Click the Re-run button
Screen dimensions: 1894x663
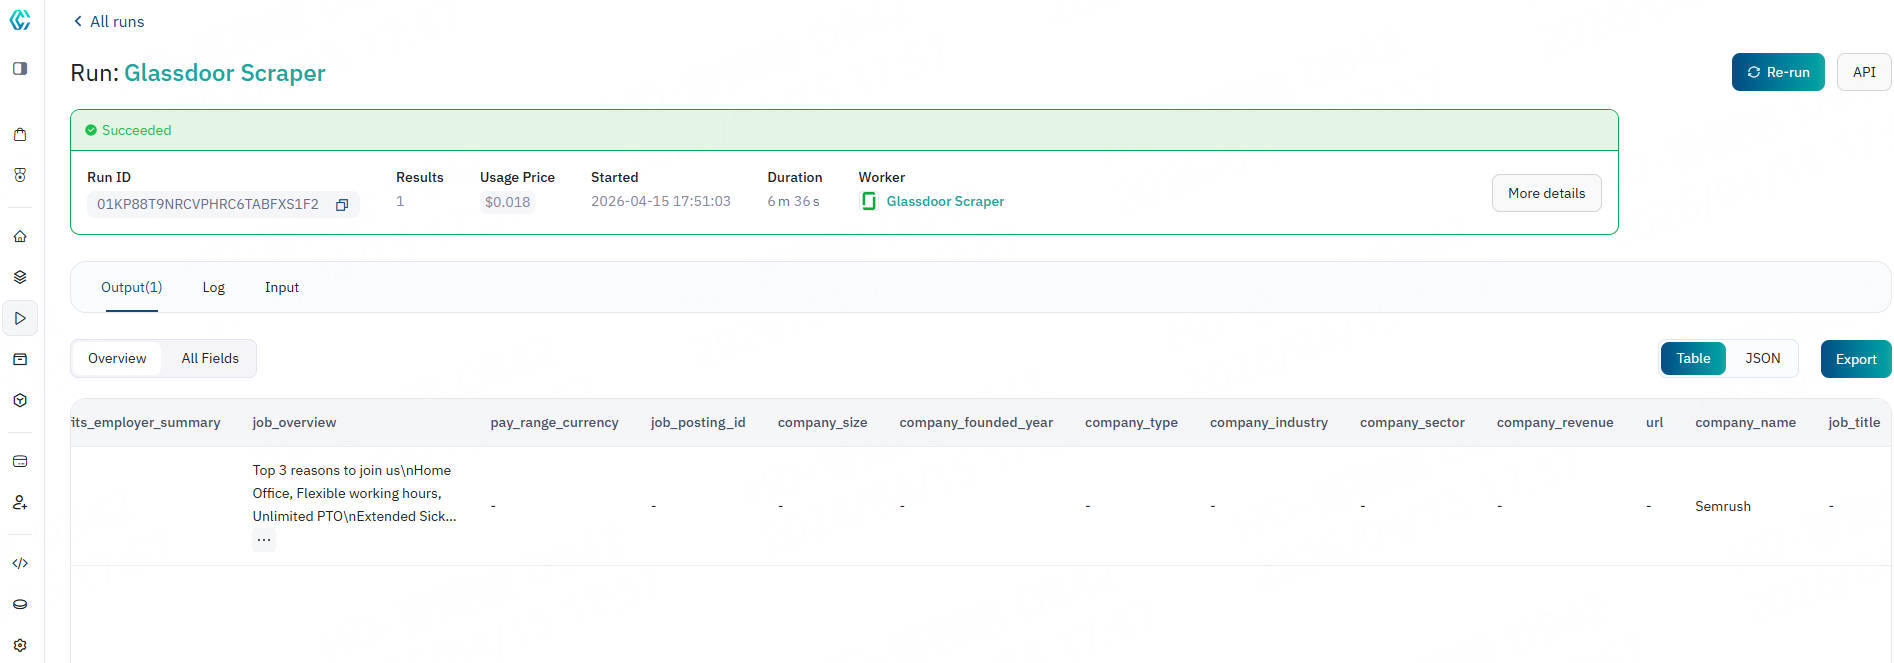point(1777,72)
